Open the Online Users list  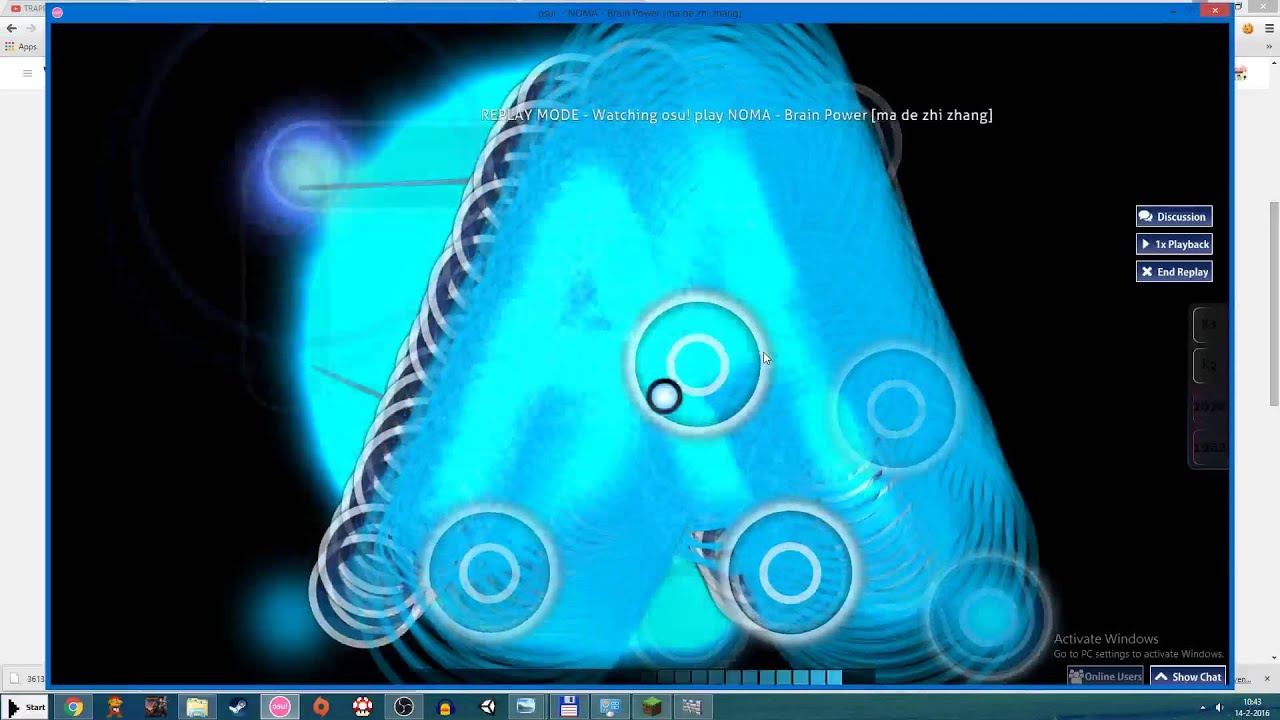point(1105,677)
